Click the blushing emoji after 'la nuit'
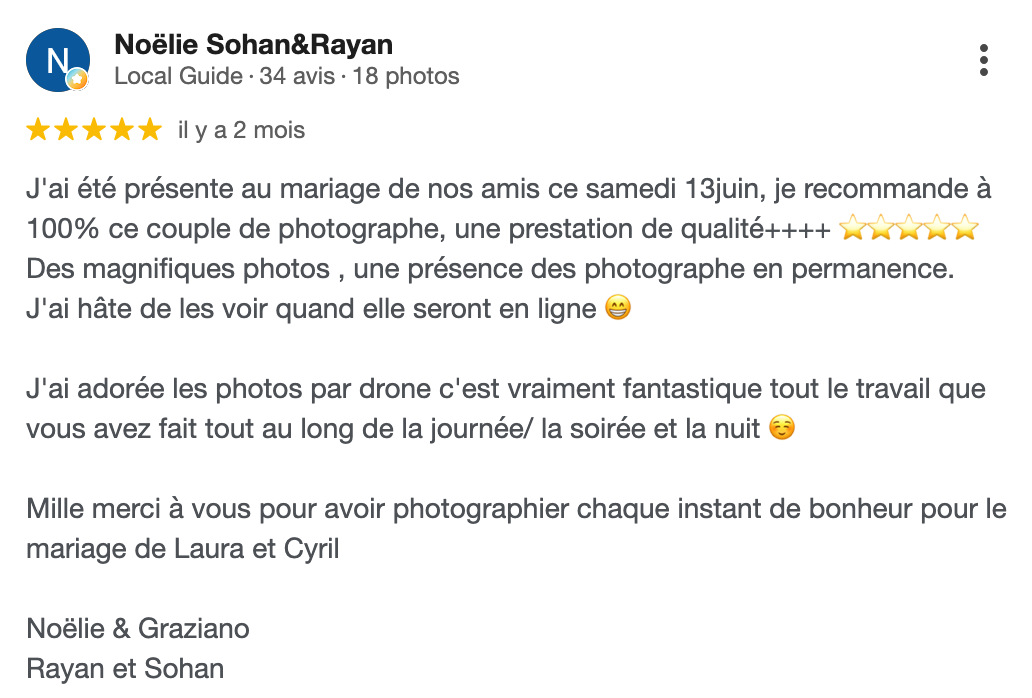Image resolution: width=1032 pixels, height=698 pixels. click(782, 428)
